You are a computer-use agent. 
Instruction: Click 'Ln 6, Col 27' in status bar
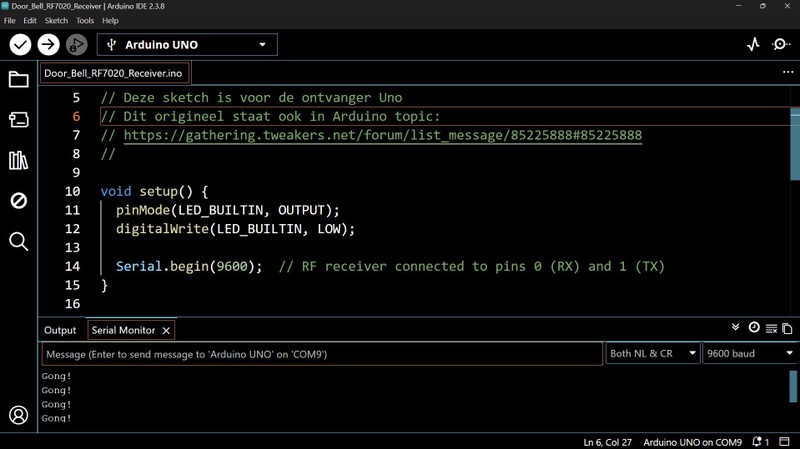point(607,442)
